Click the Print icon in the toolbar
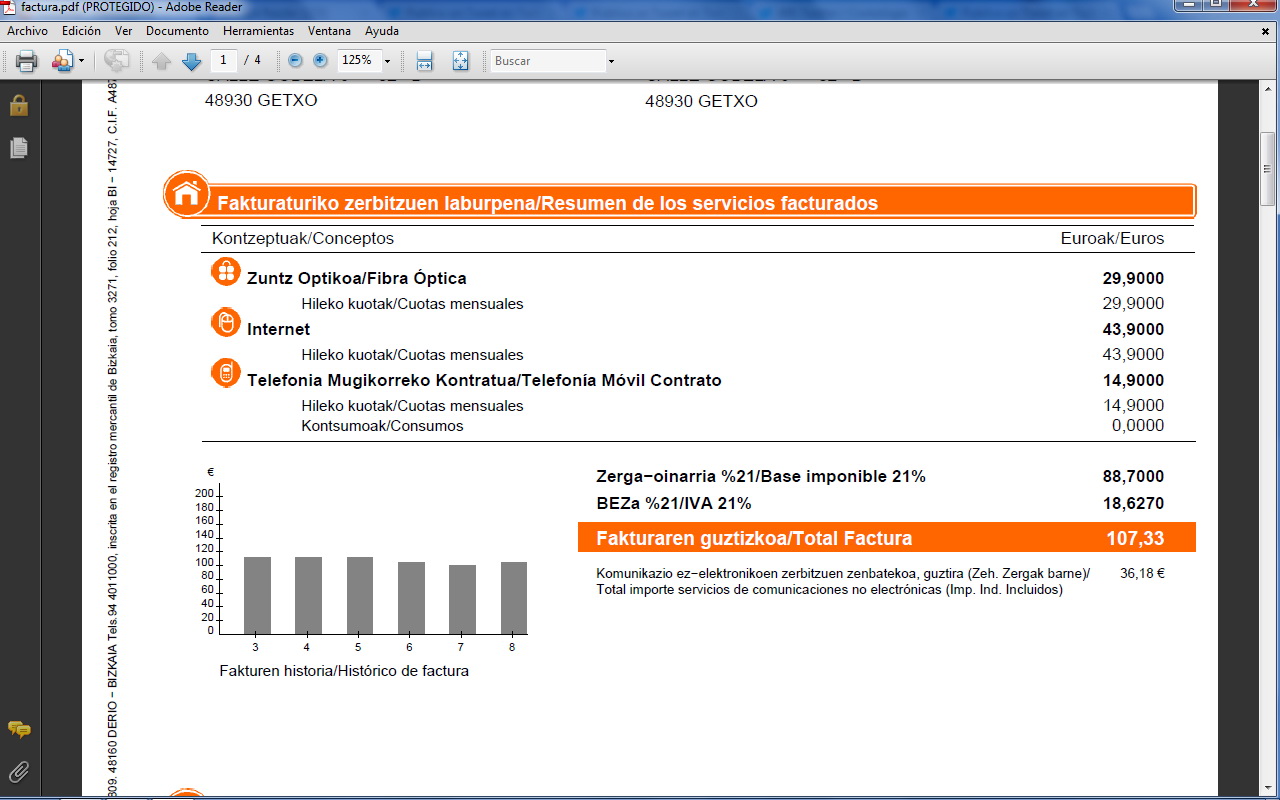 point(27,61)
